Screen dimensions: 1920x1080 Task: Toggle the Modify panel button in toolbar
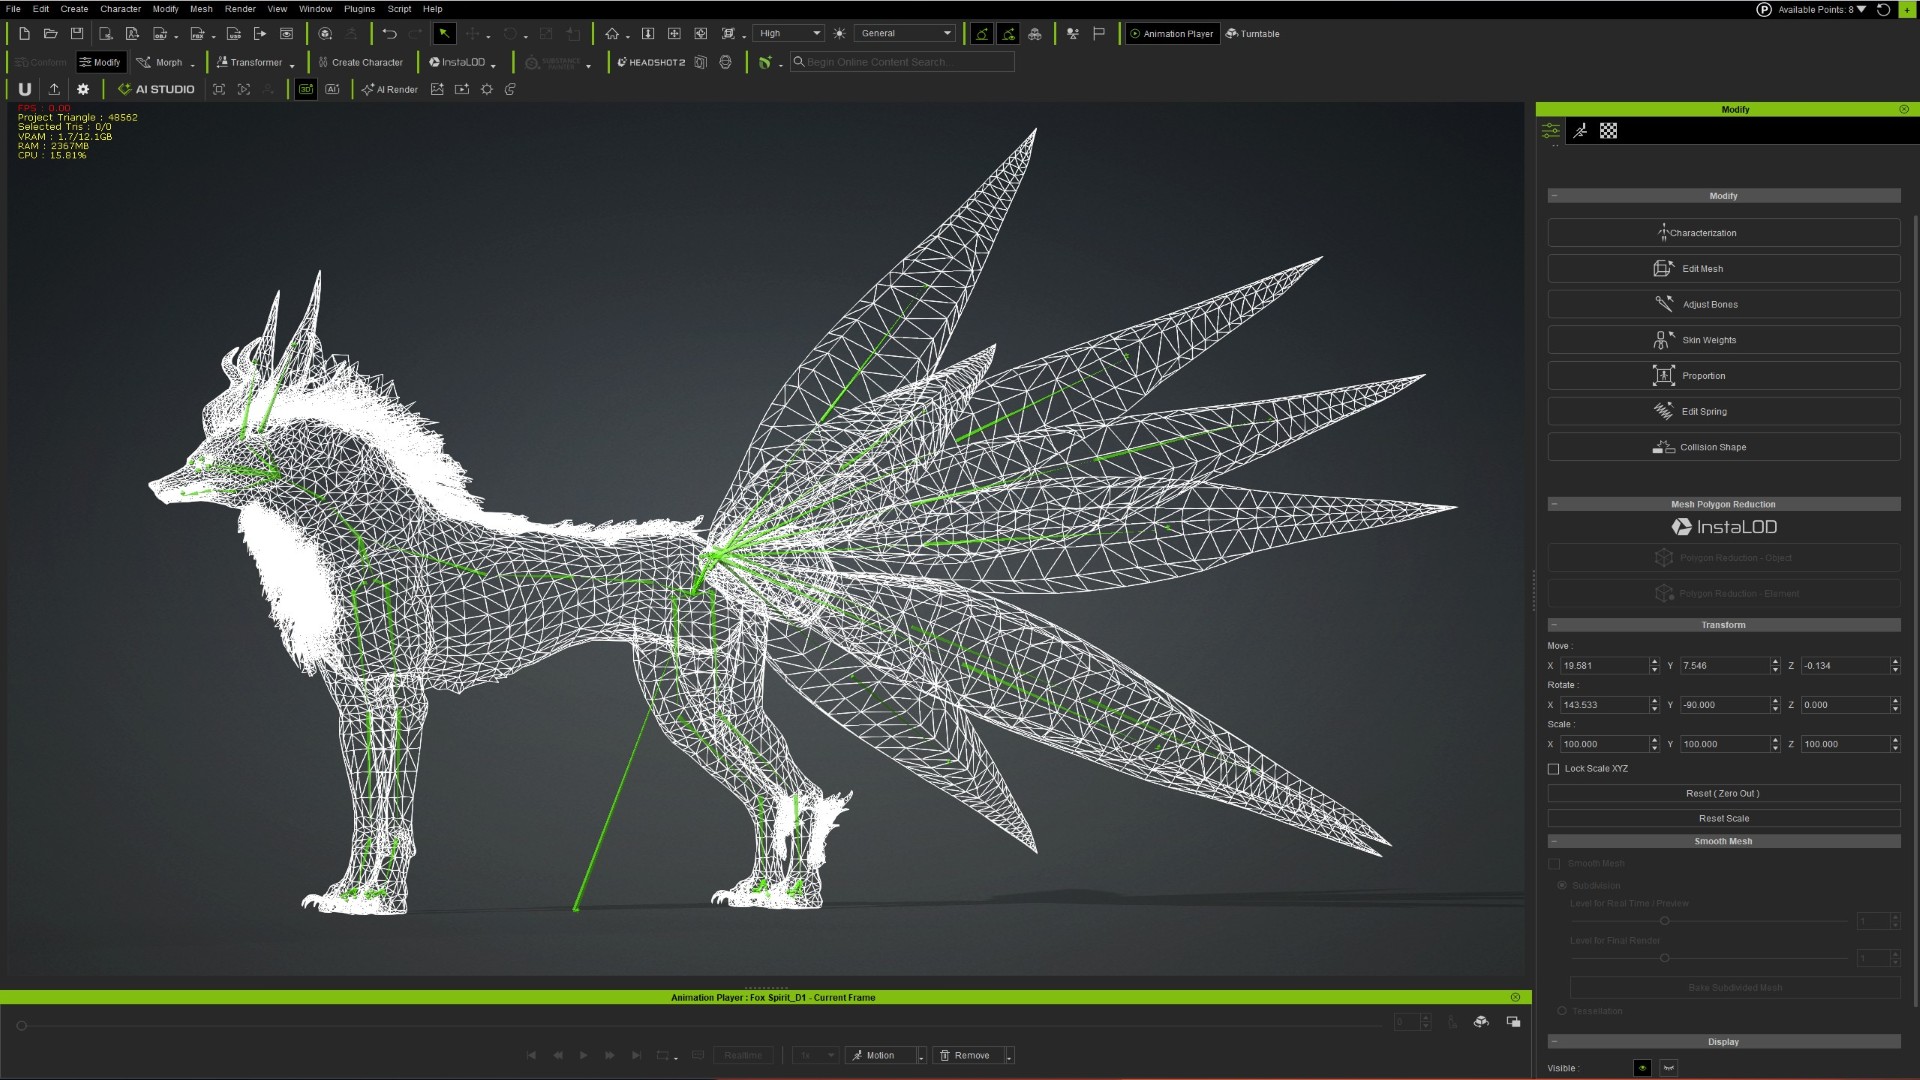100,62
